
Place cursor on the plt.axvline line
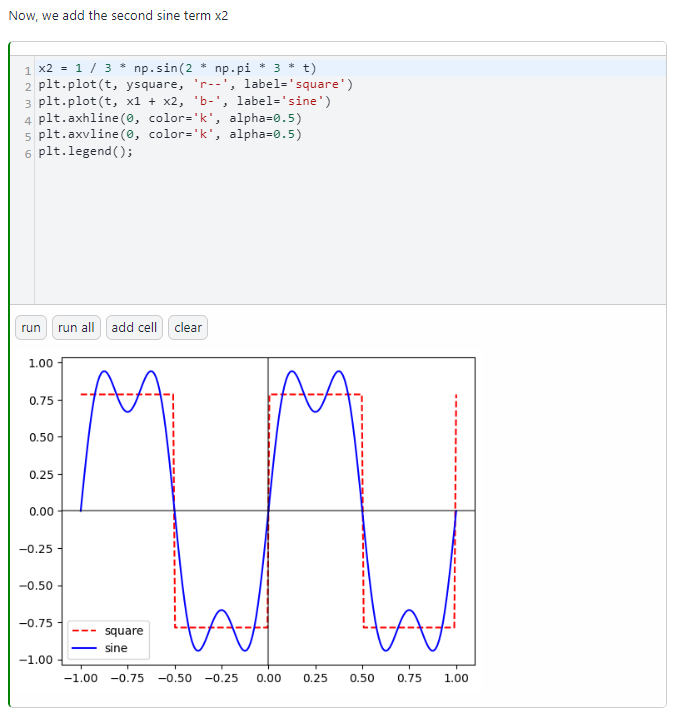pyautogui.click(x=169, y=134)
